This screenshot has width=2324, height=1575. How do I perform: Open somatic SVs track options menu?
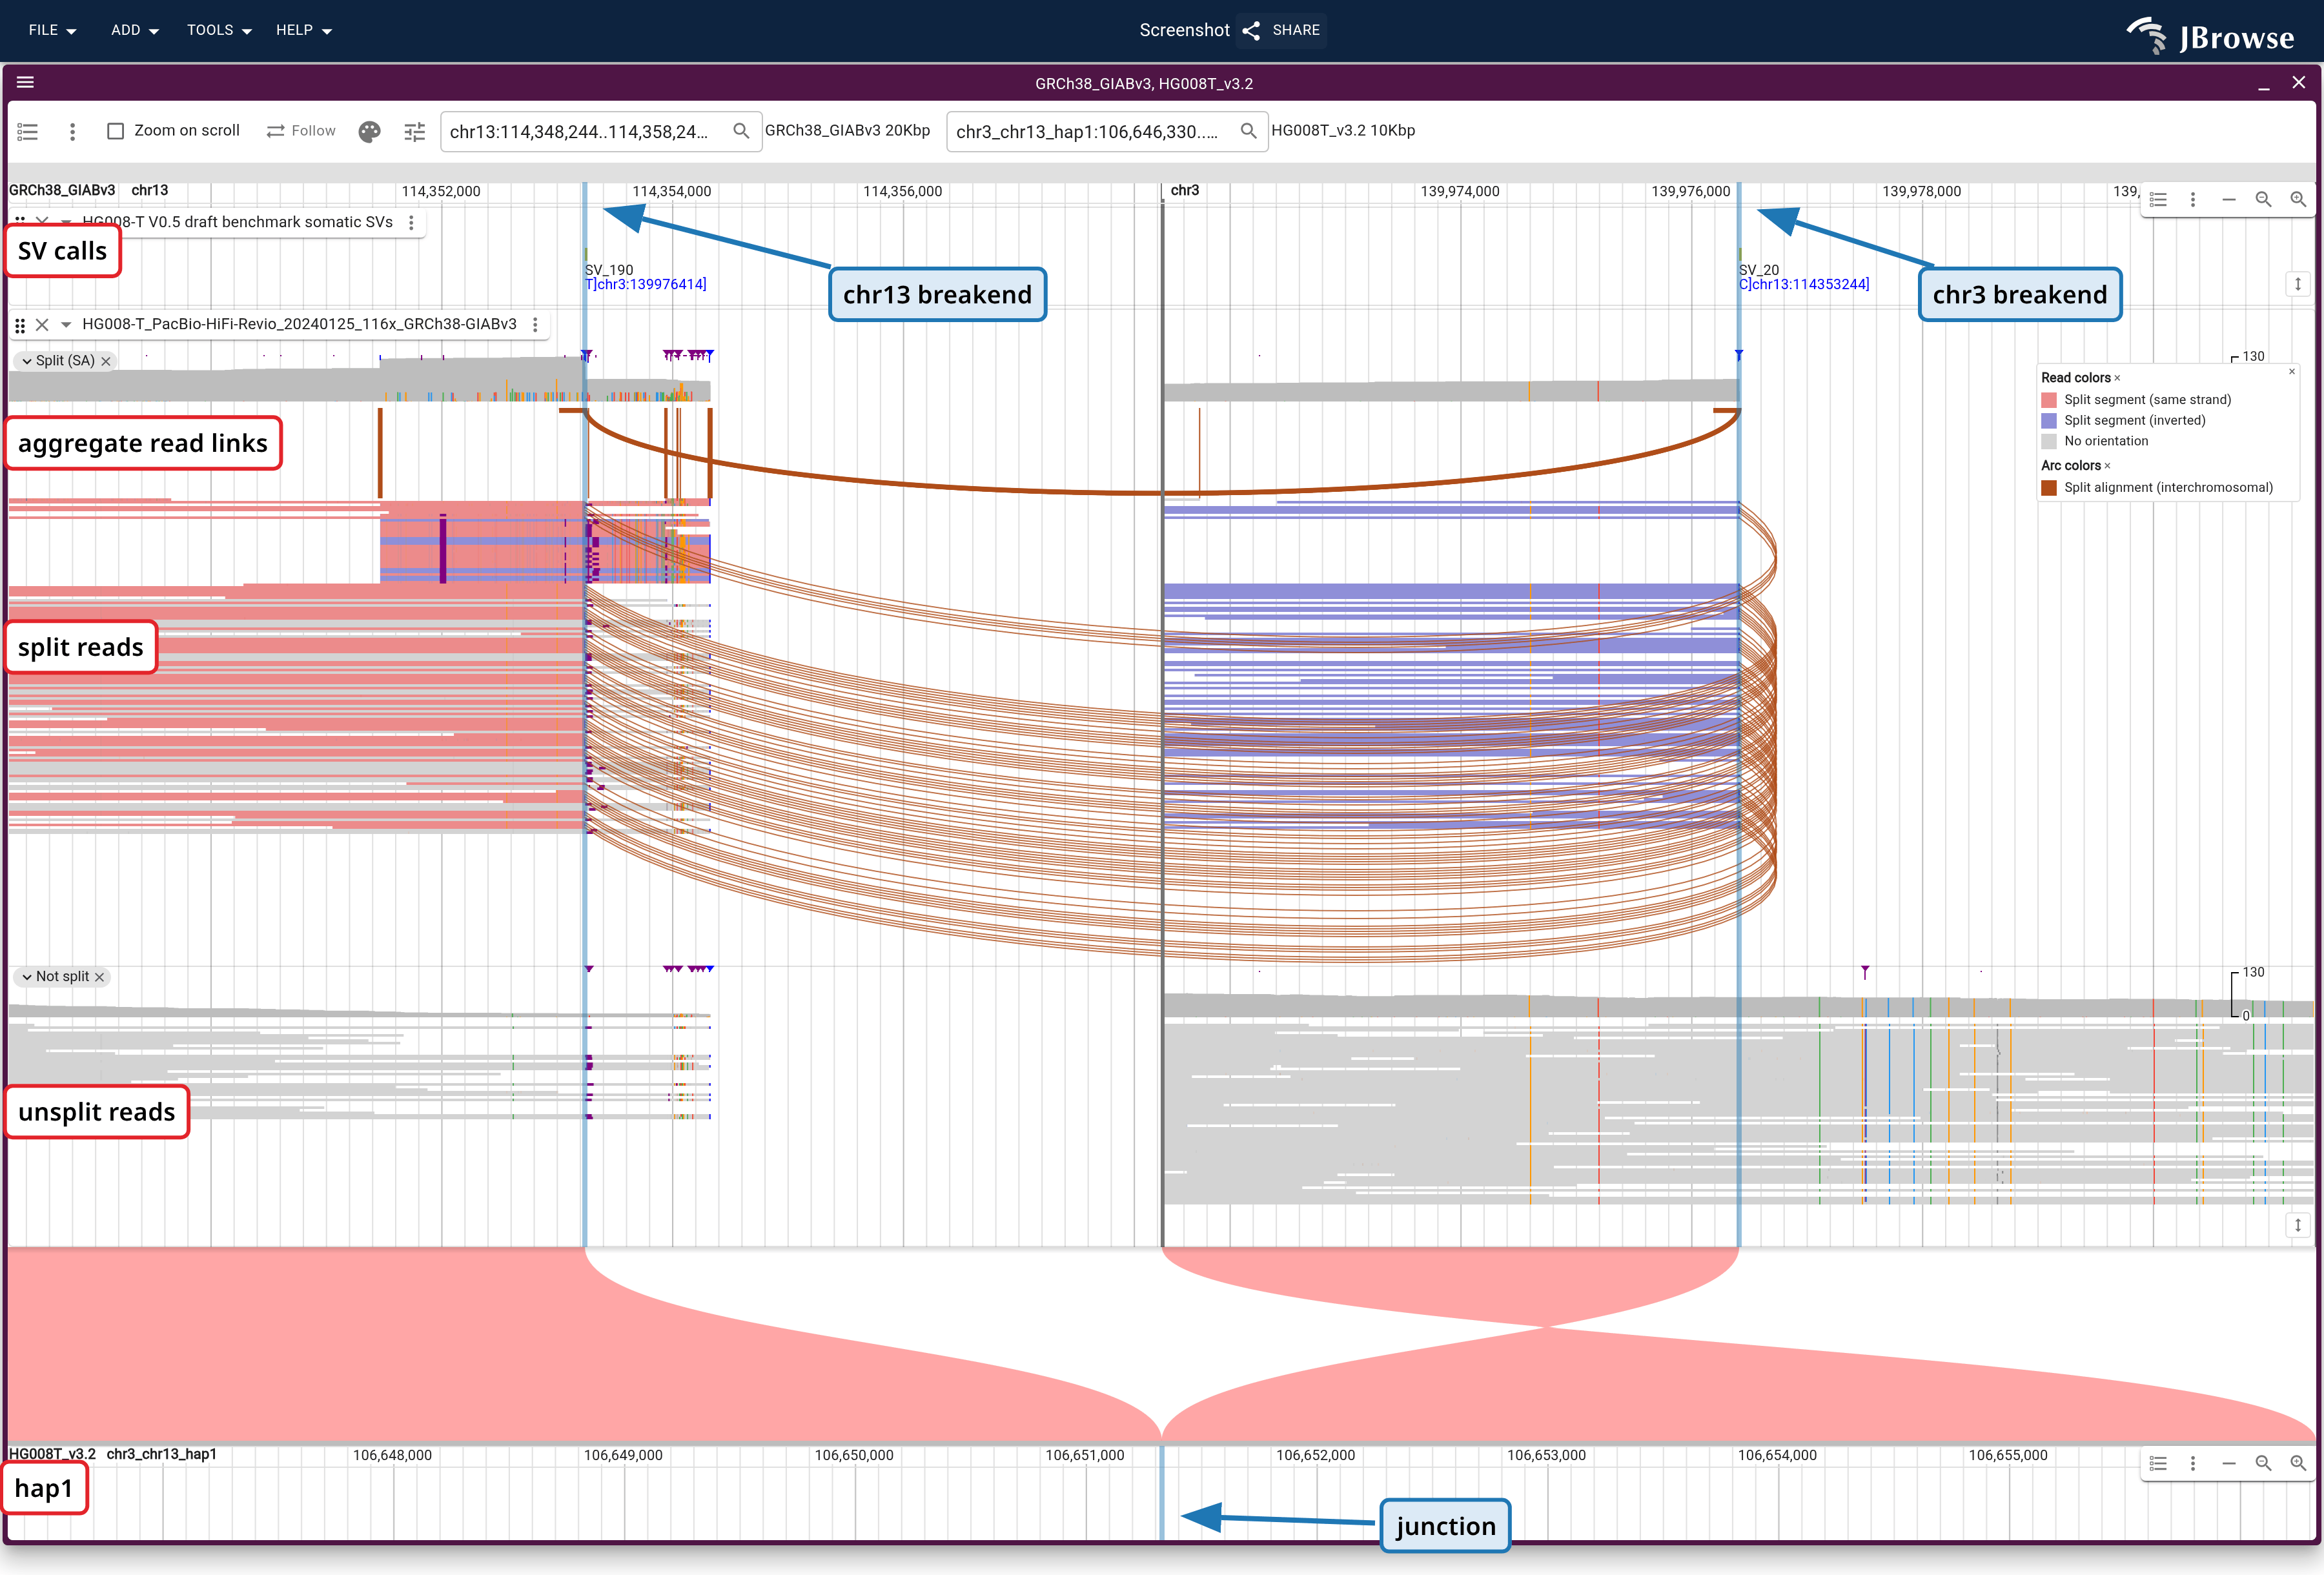coord(411,223)
